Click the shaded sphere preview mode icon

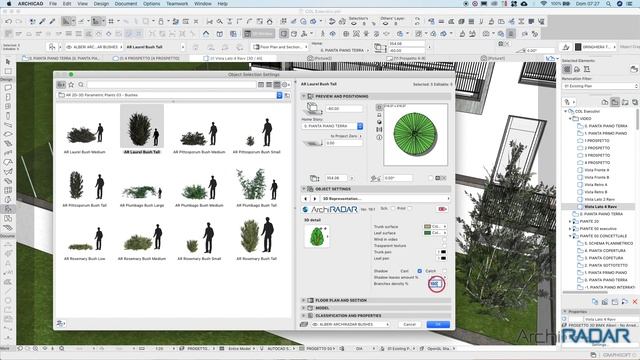(379, 122)
